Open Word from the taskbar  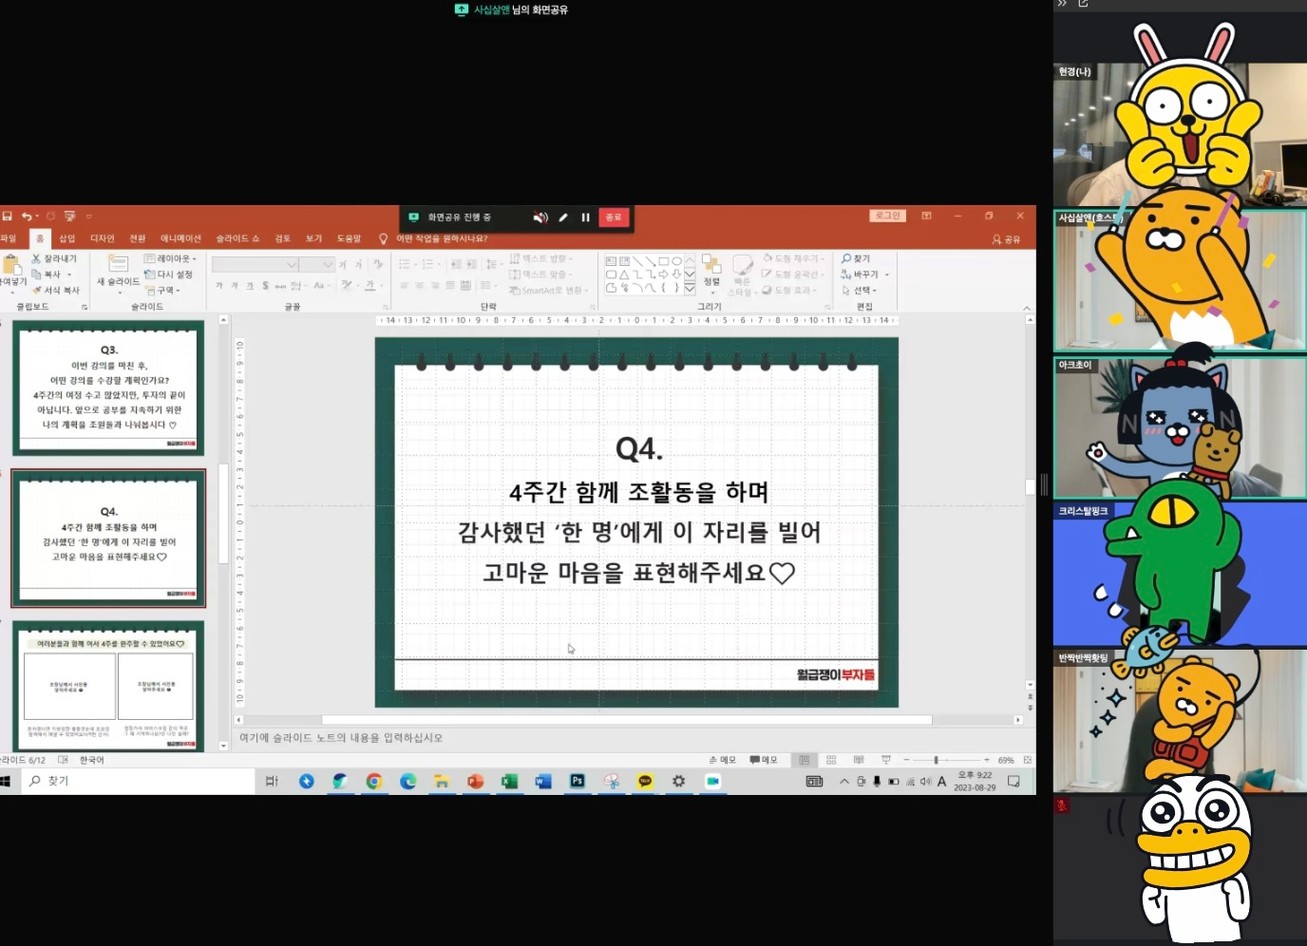pyautogui.click(x=543, y=781)
